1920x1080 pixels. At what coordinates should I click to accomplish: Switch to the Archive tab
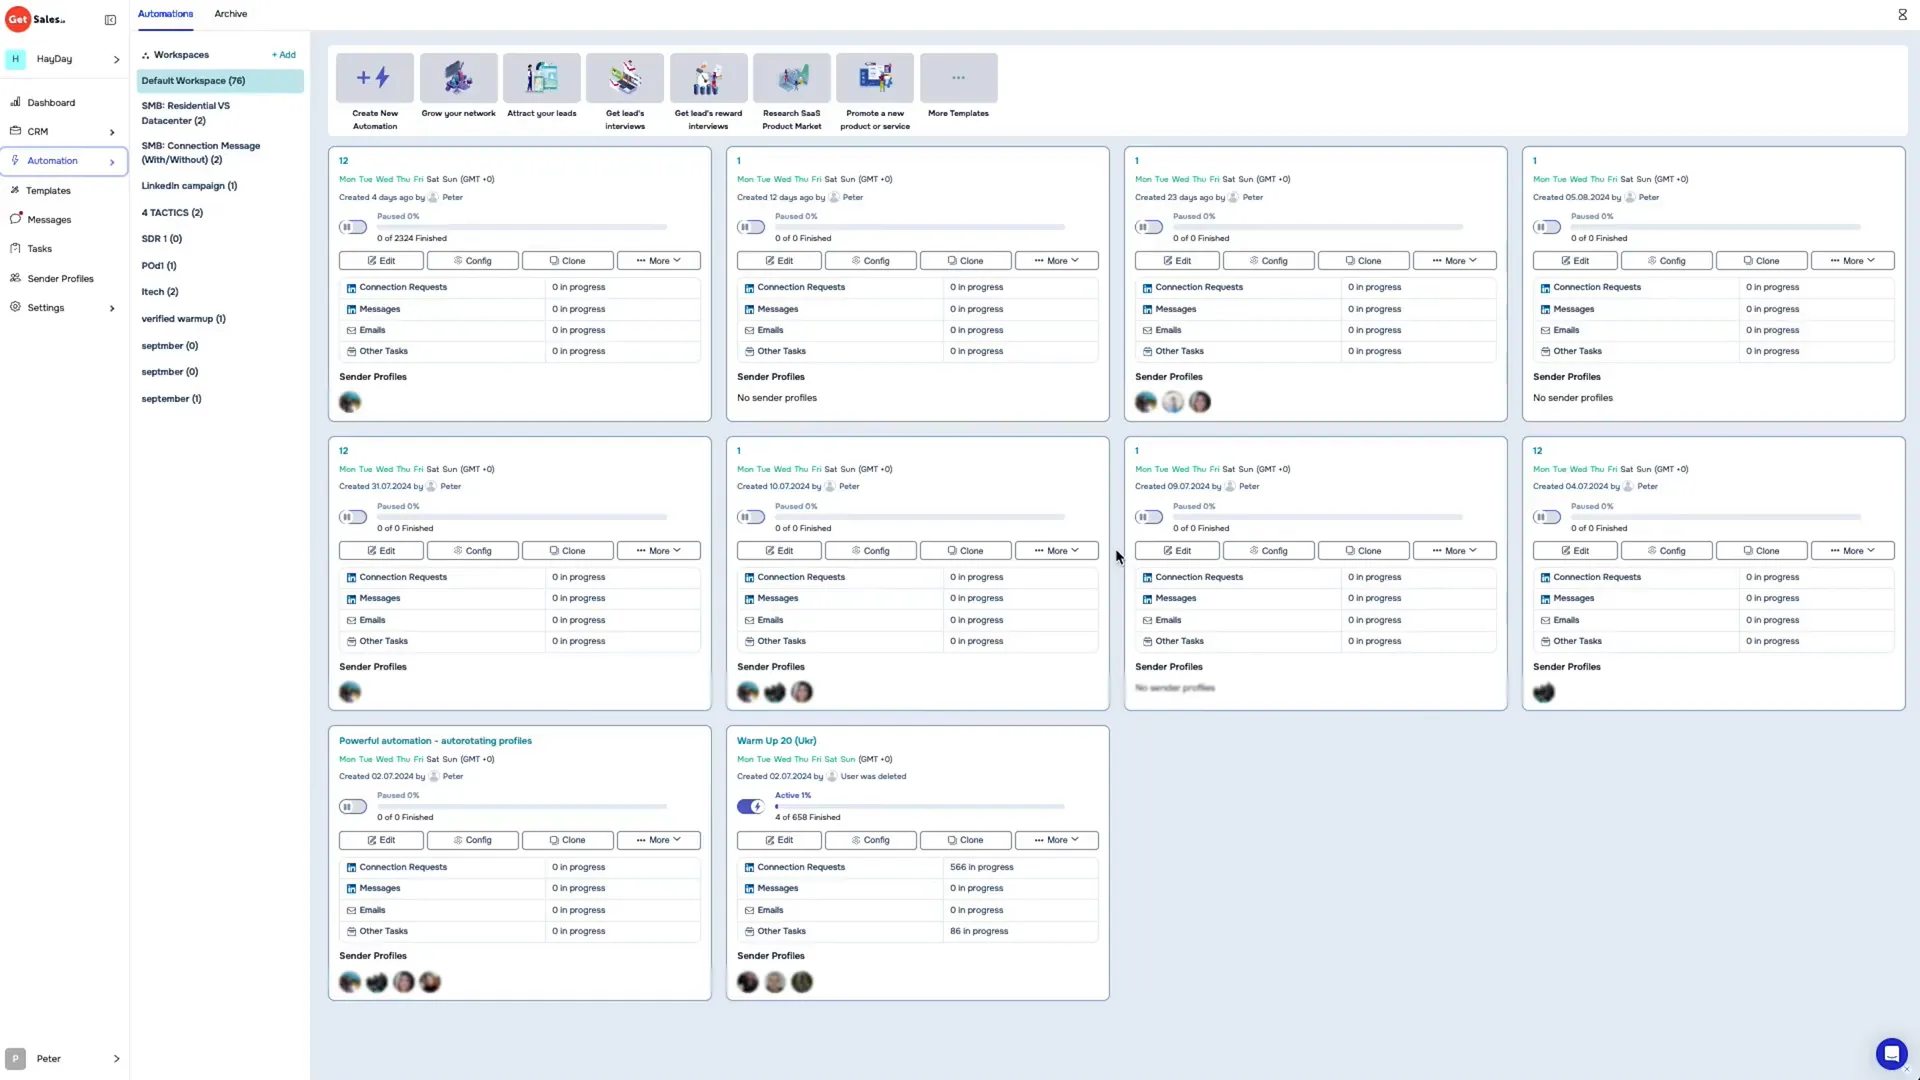coord(231,15)
